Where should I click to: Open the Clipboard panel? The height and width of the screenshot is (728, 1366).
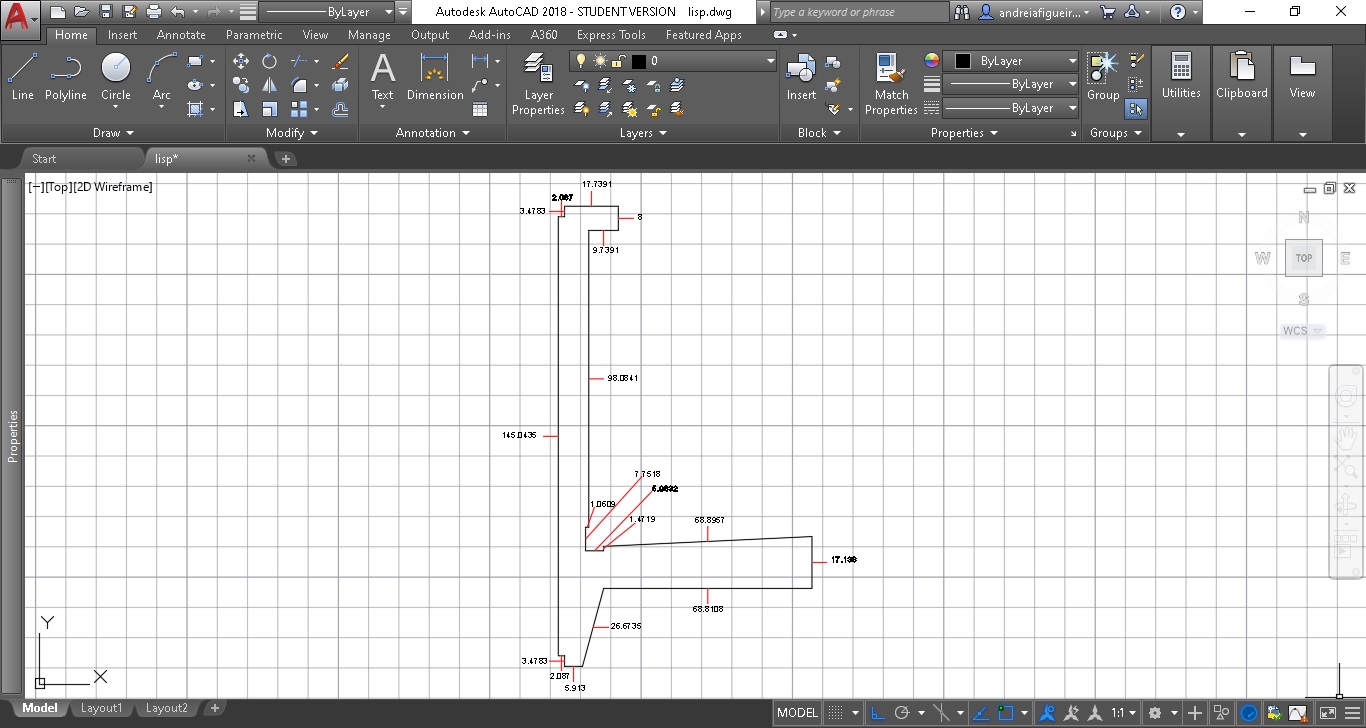tap(1241, 94)
